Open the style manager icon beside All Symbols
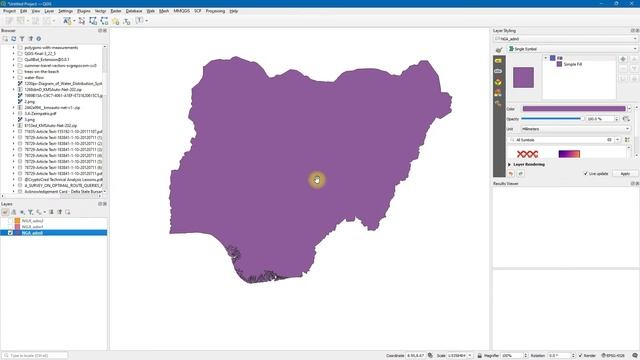The image size is (640, 360). click(x=627, y=140)
